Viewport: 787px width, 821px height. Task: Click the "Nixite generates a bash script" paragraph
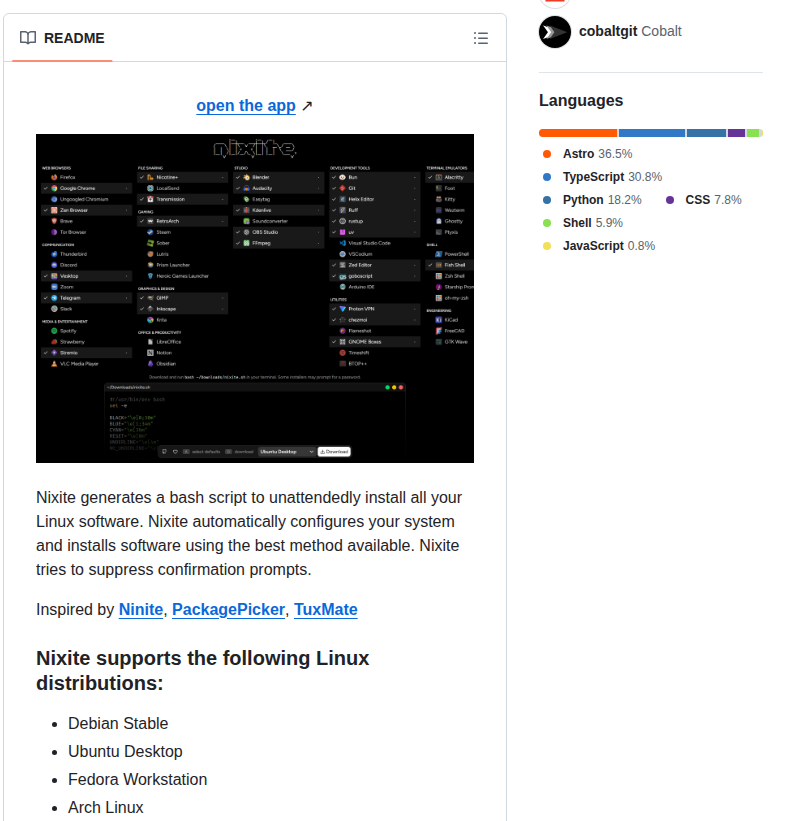click(249, 534)
